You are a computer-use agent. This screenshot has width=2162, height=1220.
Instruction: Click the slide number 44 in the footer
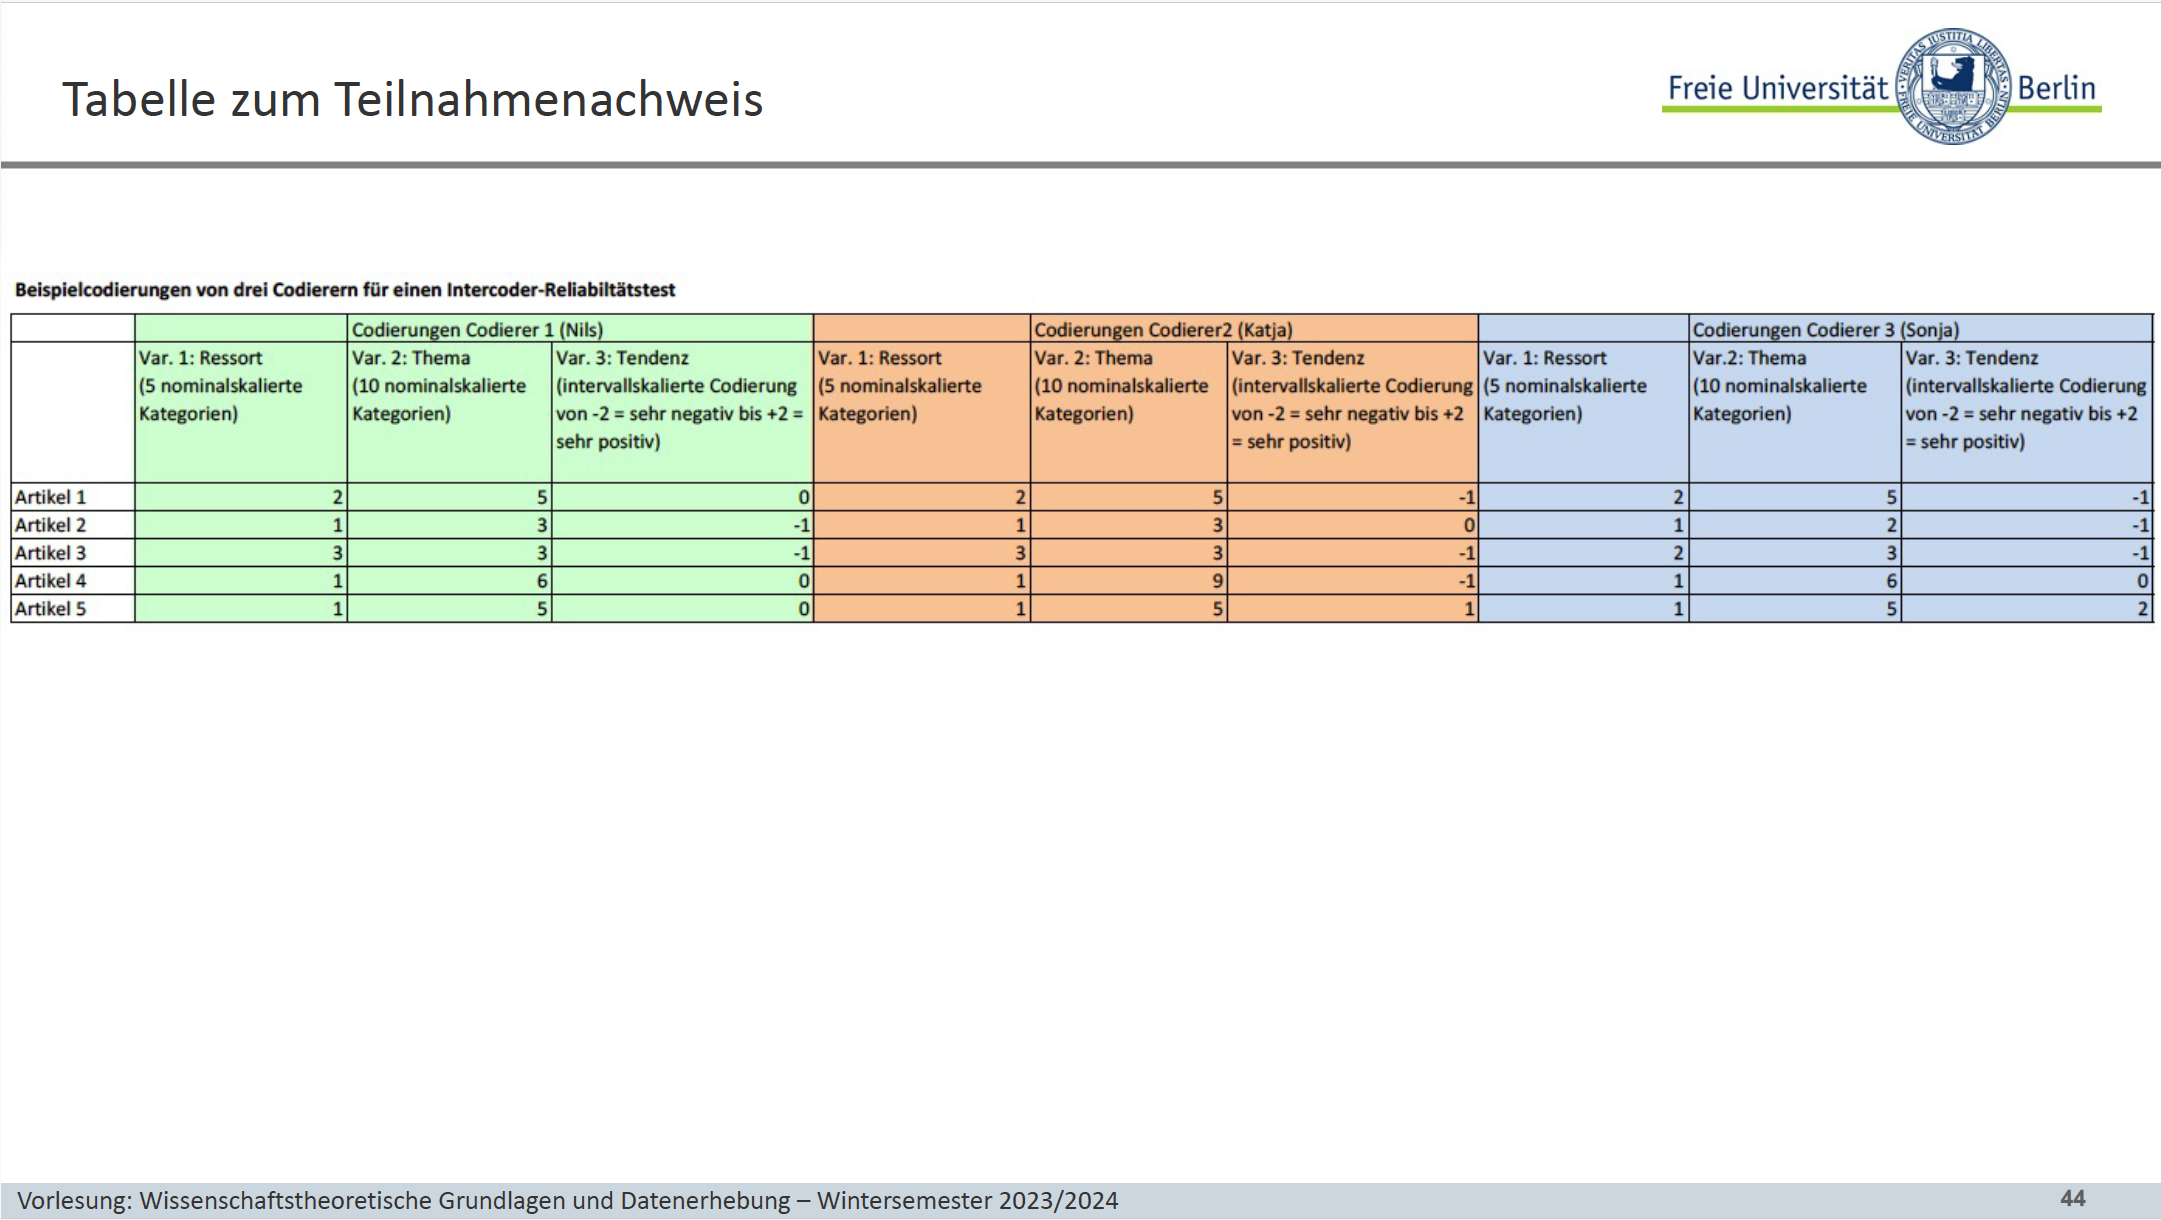[2072, 1198]
